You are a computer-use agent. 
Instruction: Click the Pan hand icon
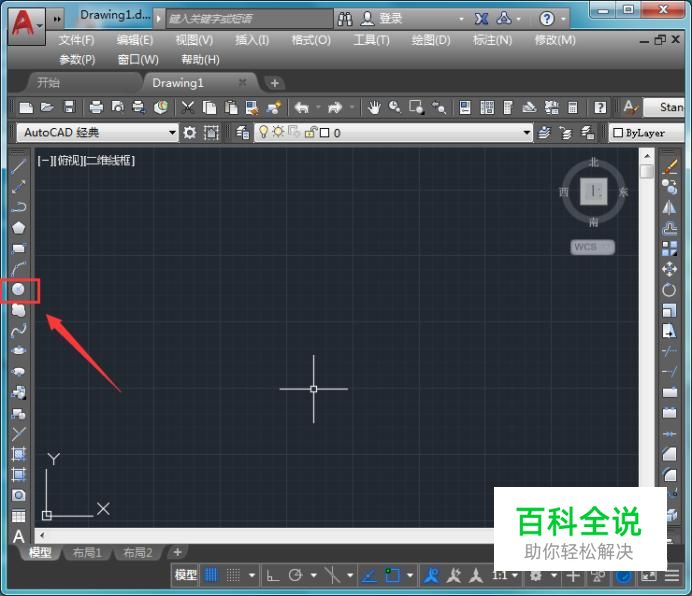374,107
